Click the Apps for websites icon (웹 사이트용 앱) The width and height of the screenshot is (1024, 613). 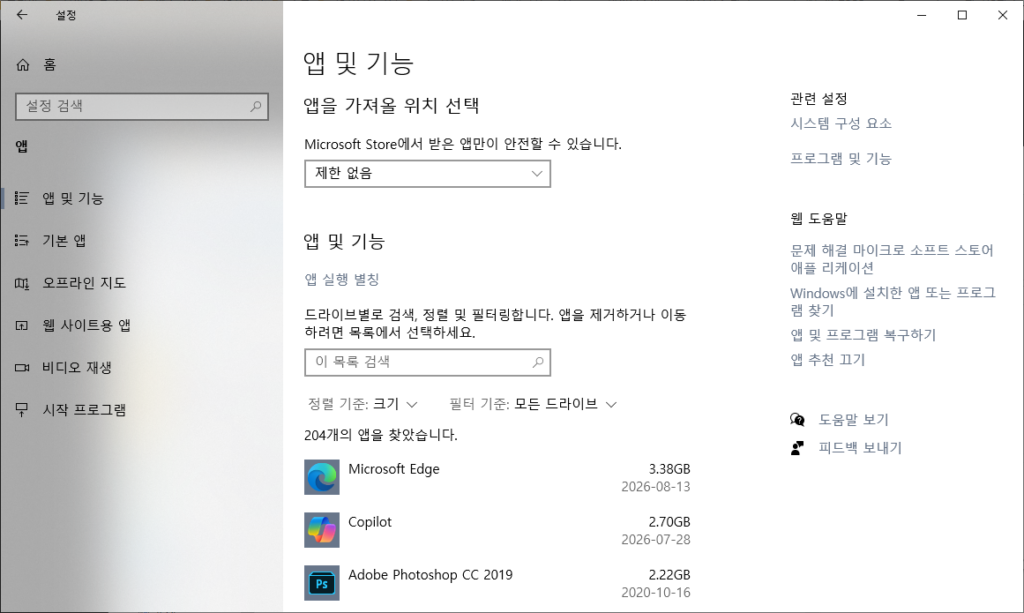22,325
